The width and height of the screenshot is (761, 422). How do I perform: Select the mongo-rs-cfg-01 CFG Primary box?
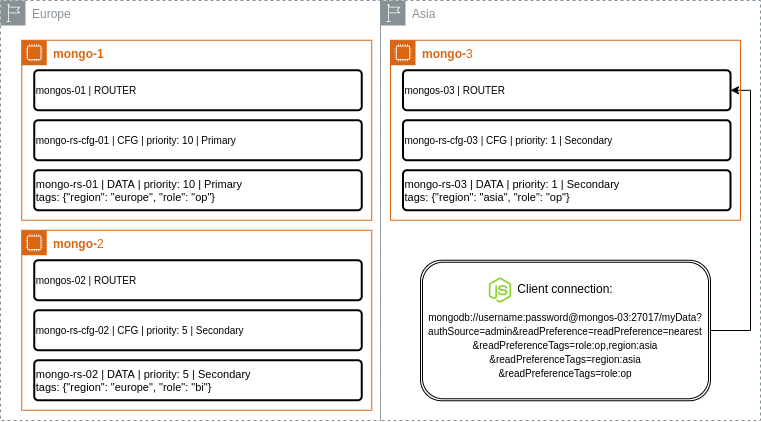pyautogui.click(x=197, y=140)
